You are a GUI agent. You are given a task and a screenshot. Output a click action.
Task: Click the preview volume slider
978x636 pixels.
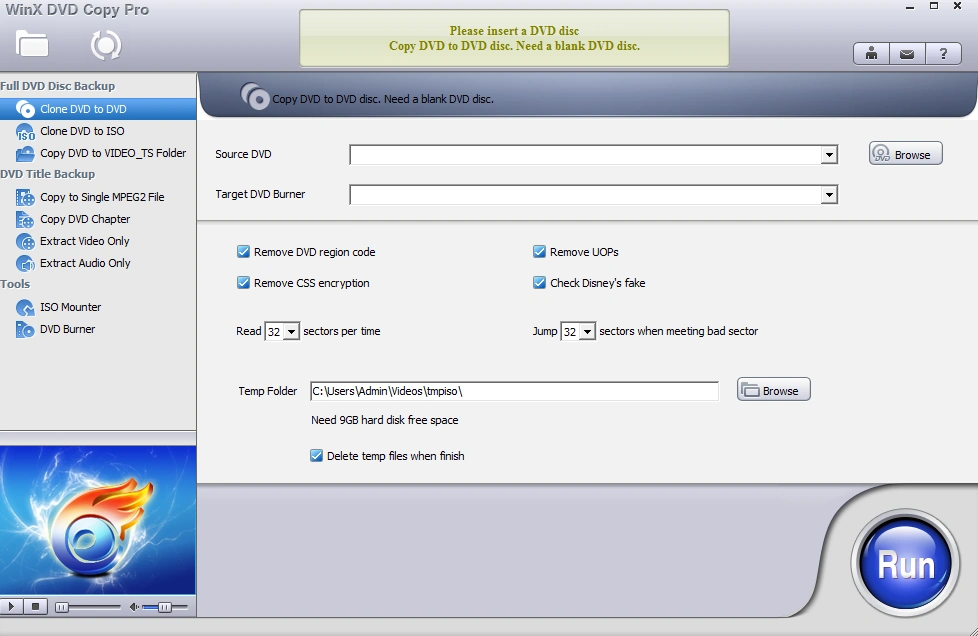click(165, 607)
